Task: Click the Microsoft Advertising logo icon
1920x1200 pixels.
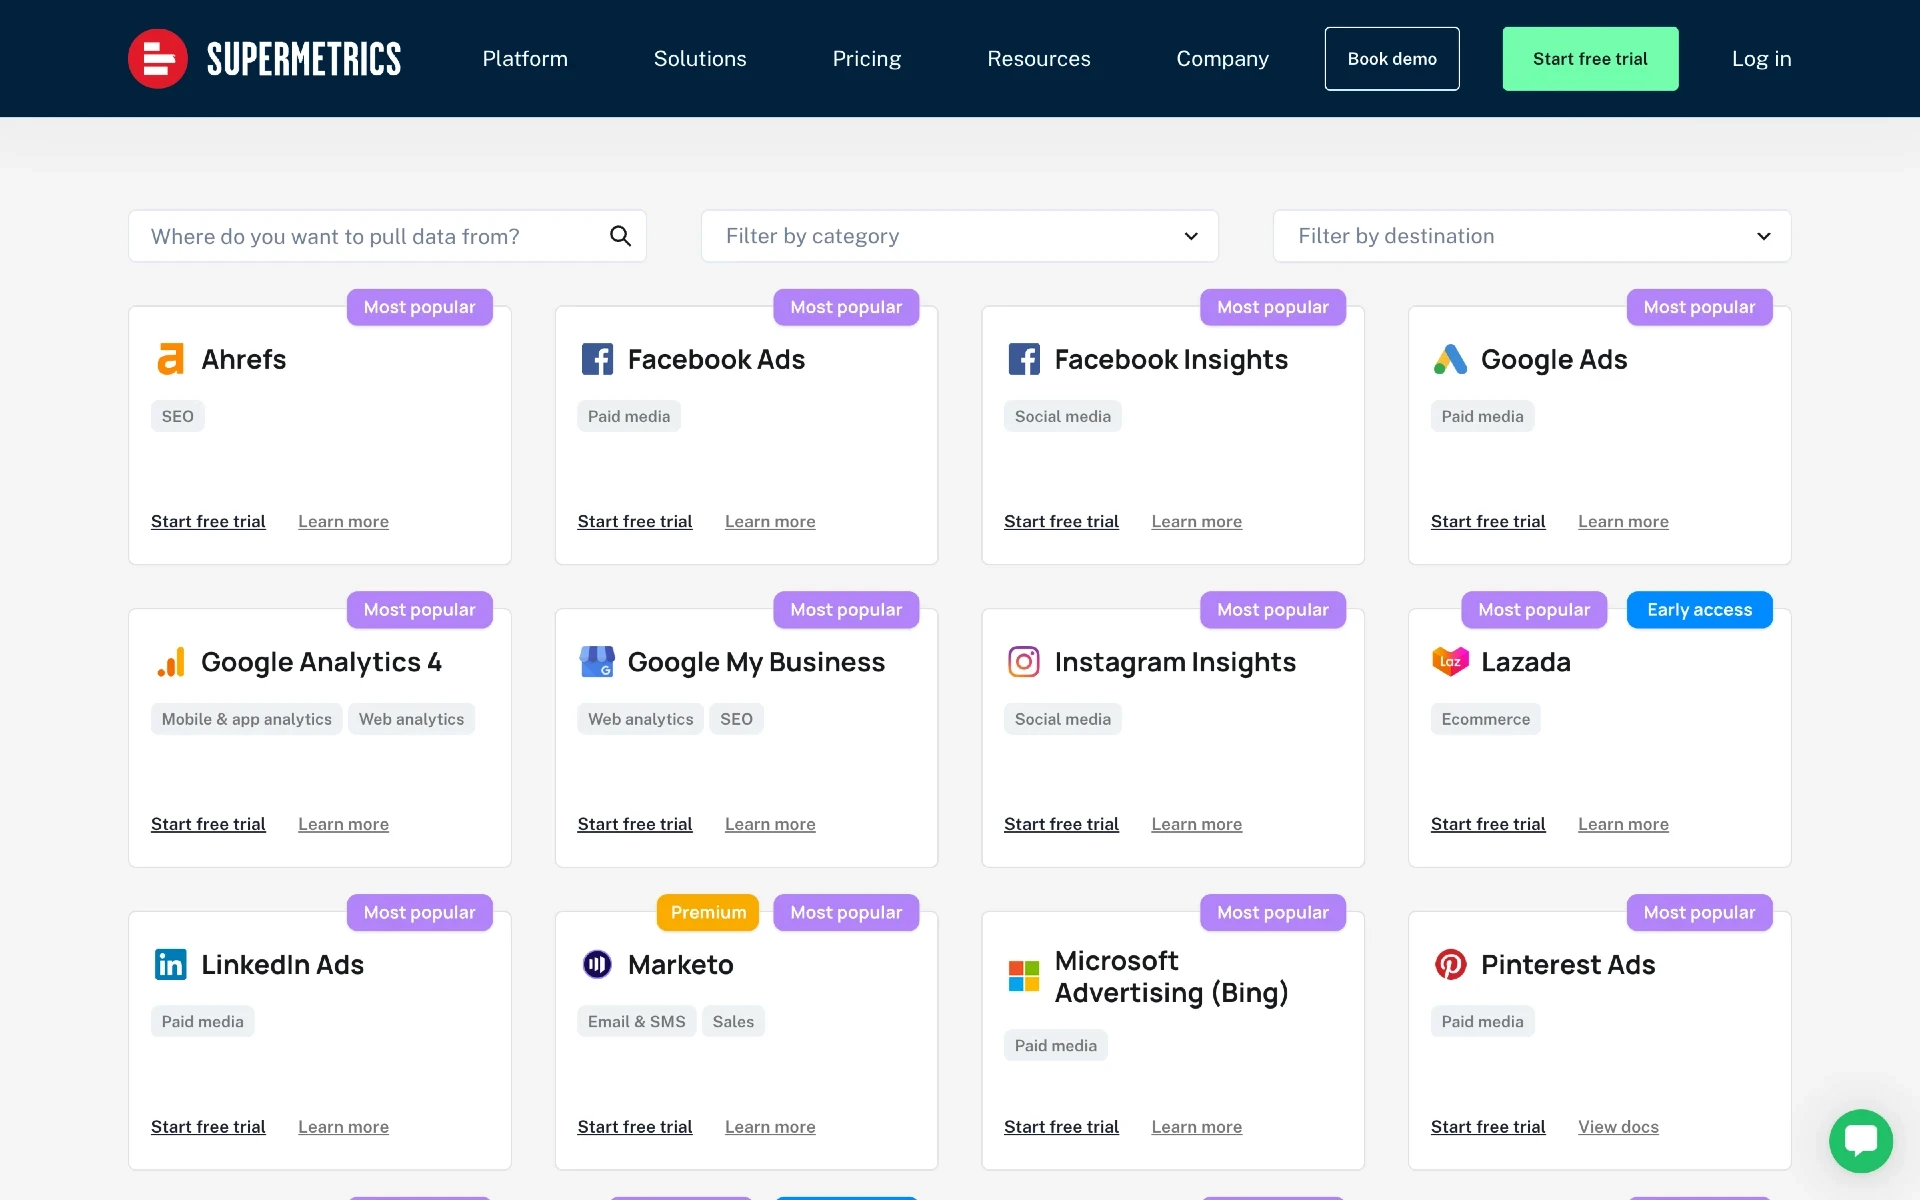Action: (x=1024, y=976)
